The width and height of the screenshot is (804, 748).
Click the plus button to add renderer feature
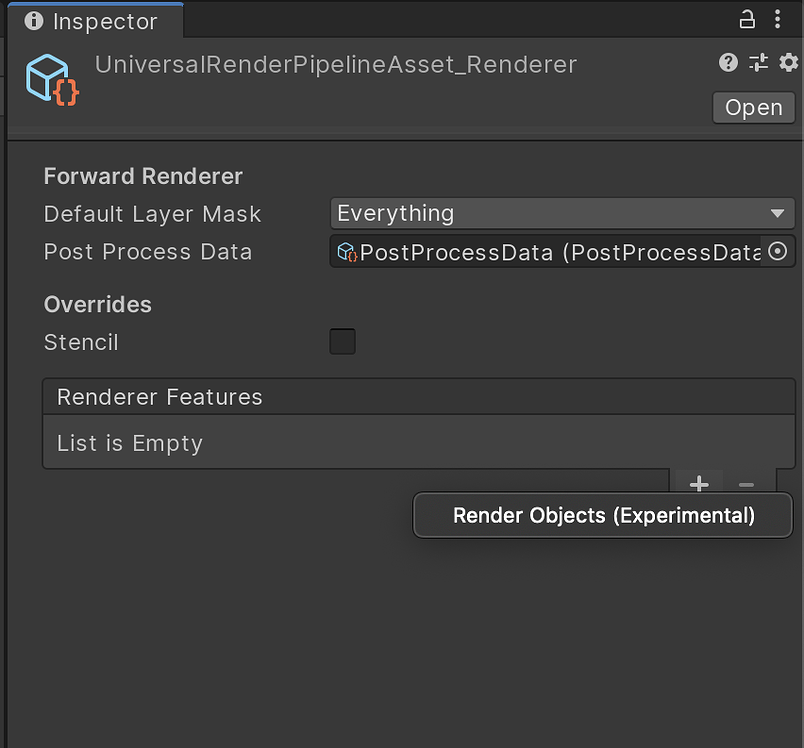(699, 484)
